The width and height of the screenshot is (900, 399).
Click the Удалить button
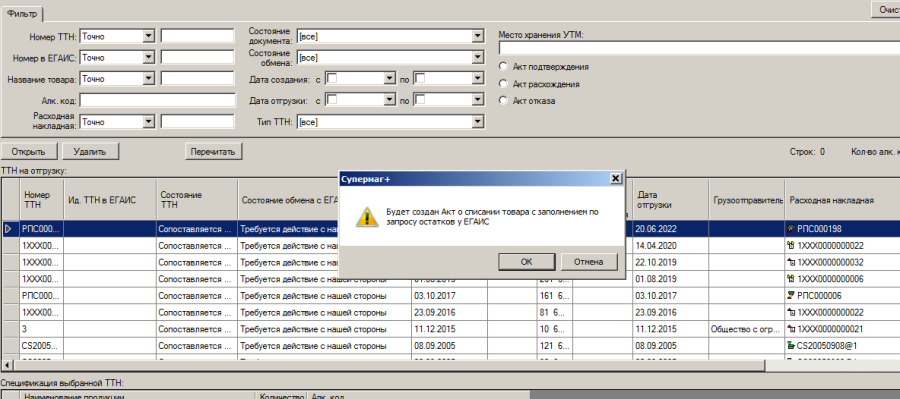point(90,152)
